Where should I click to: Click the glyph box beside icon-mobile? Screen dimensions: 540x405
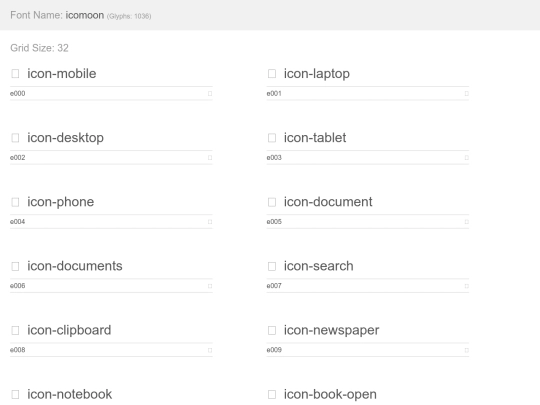pos(15,74)
